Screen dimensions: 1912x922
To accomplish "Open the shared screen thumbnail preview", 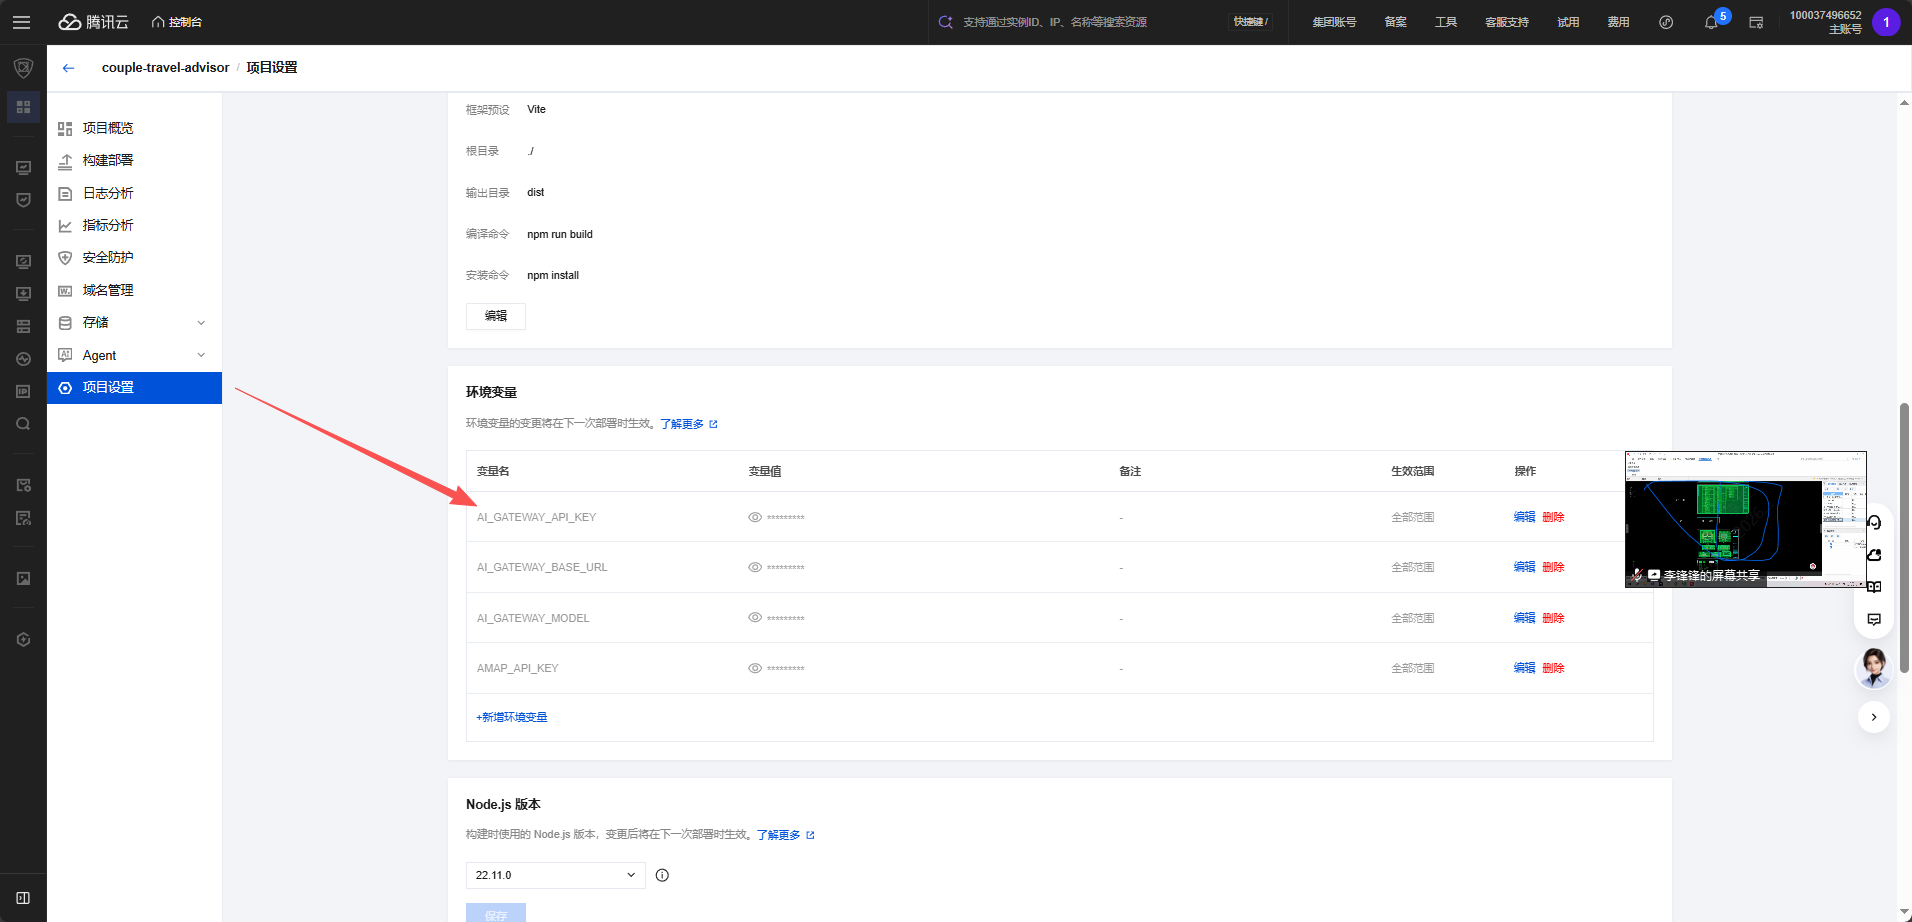I will [1745, 519].
